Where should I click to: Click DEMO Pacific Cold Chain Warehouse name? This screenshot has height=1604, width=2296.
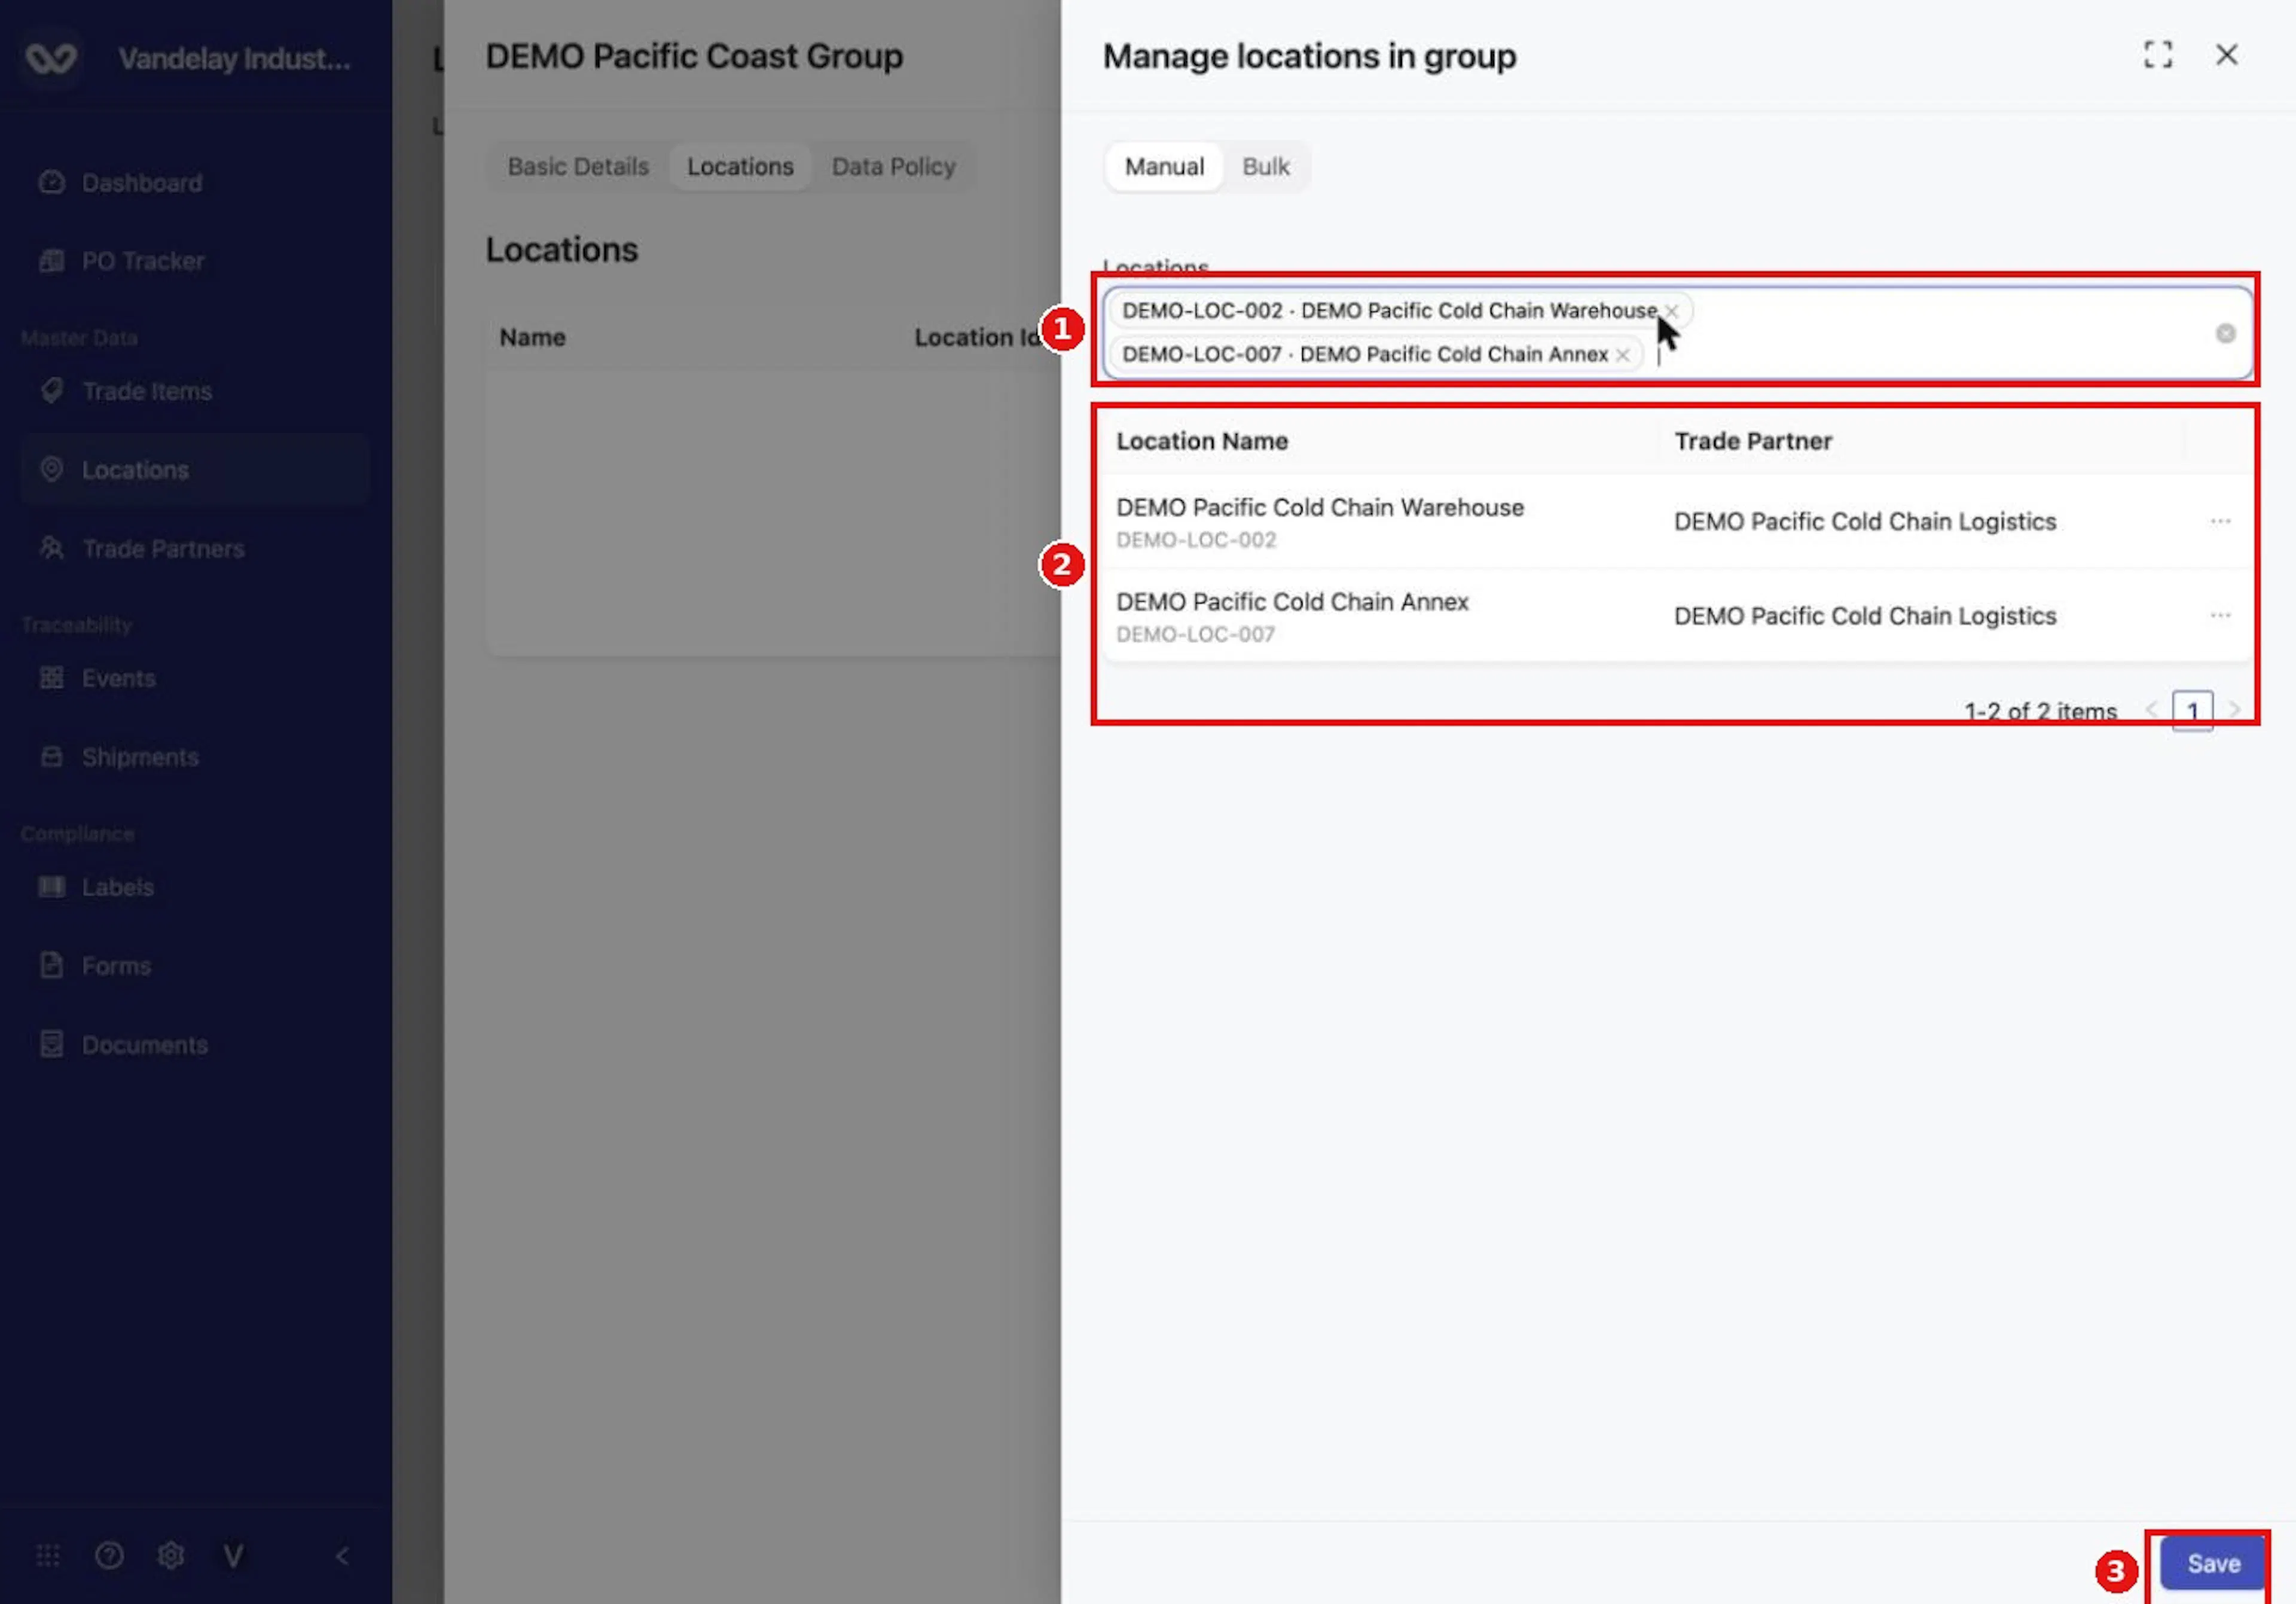(1319, 508)
